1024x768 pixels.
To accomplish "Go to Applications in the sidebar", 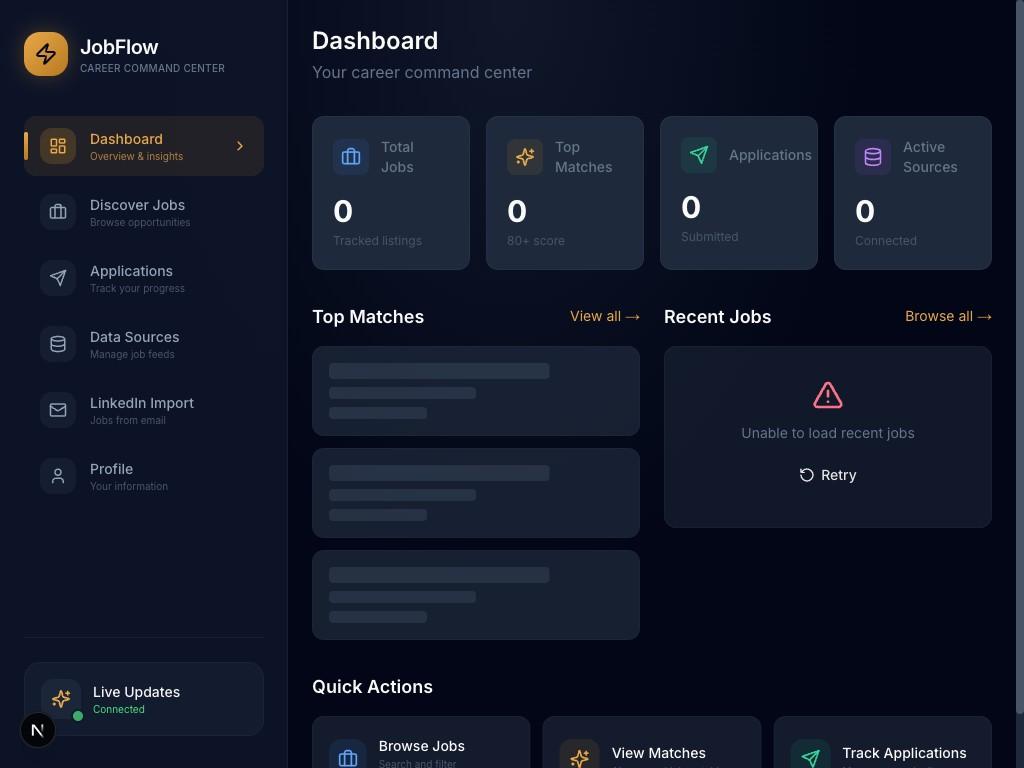I will pyautogui.click(x=144, y=278).
